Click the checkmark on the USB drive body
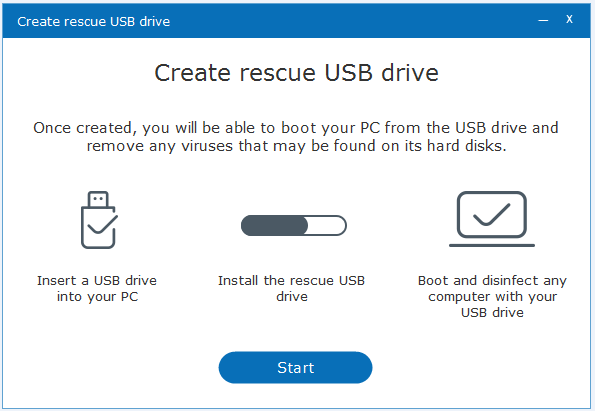Image resolution: width=595 pixels, height=411 pixels. point(102,224)
